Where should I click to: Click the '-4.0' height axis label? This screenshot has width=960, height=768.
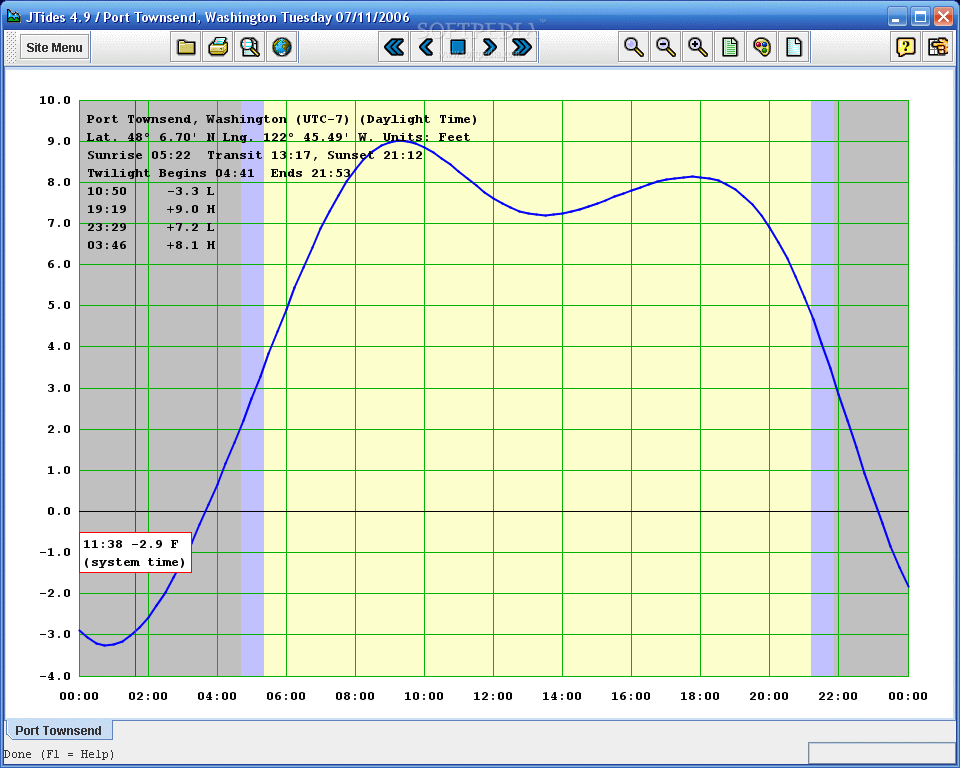click(x=55, y=676)
